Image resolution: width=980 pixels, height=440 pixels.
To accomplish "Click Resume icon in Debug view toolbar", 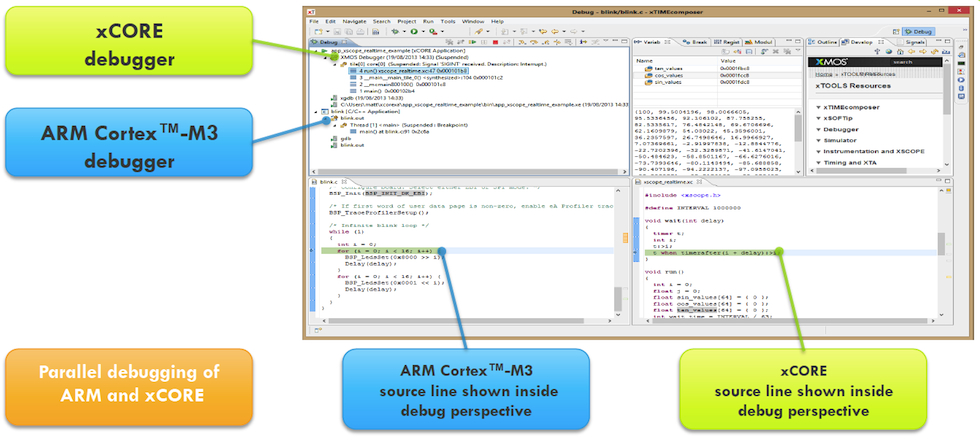I will pos(472,42).
